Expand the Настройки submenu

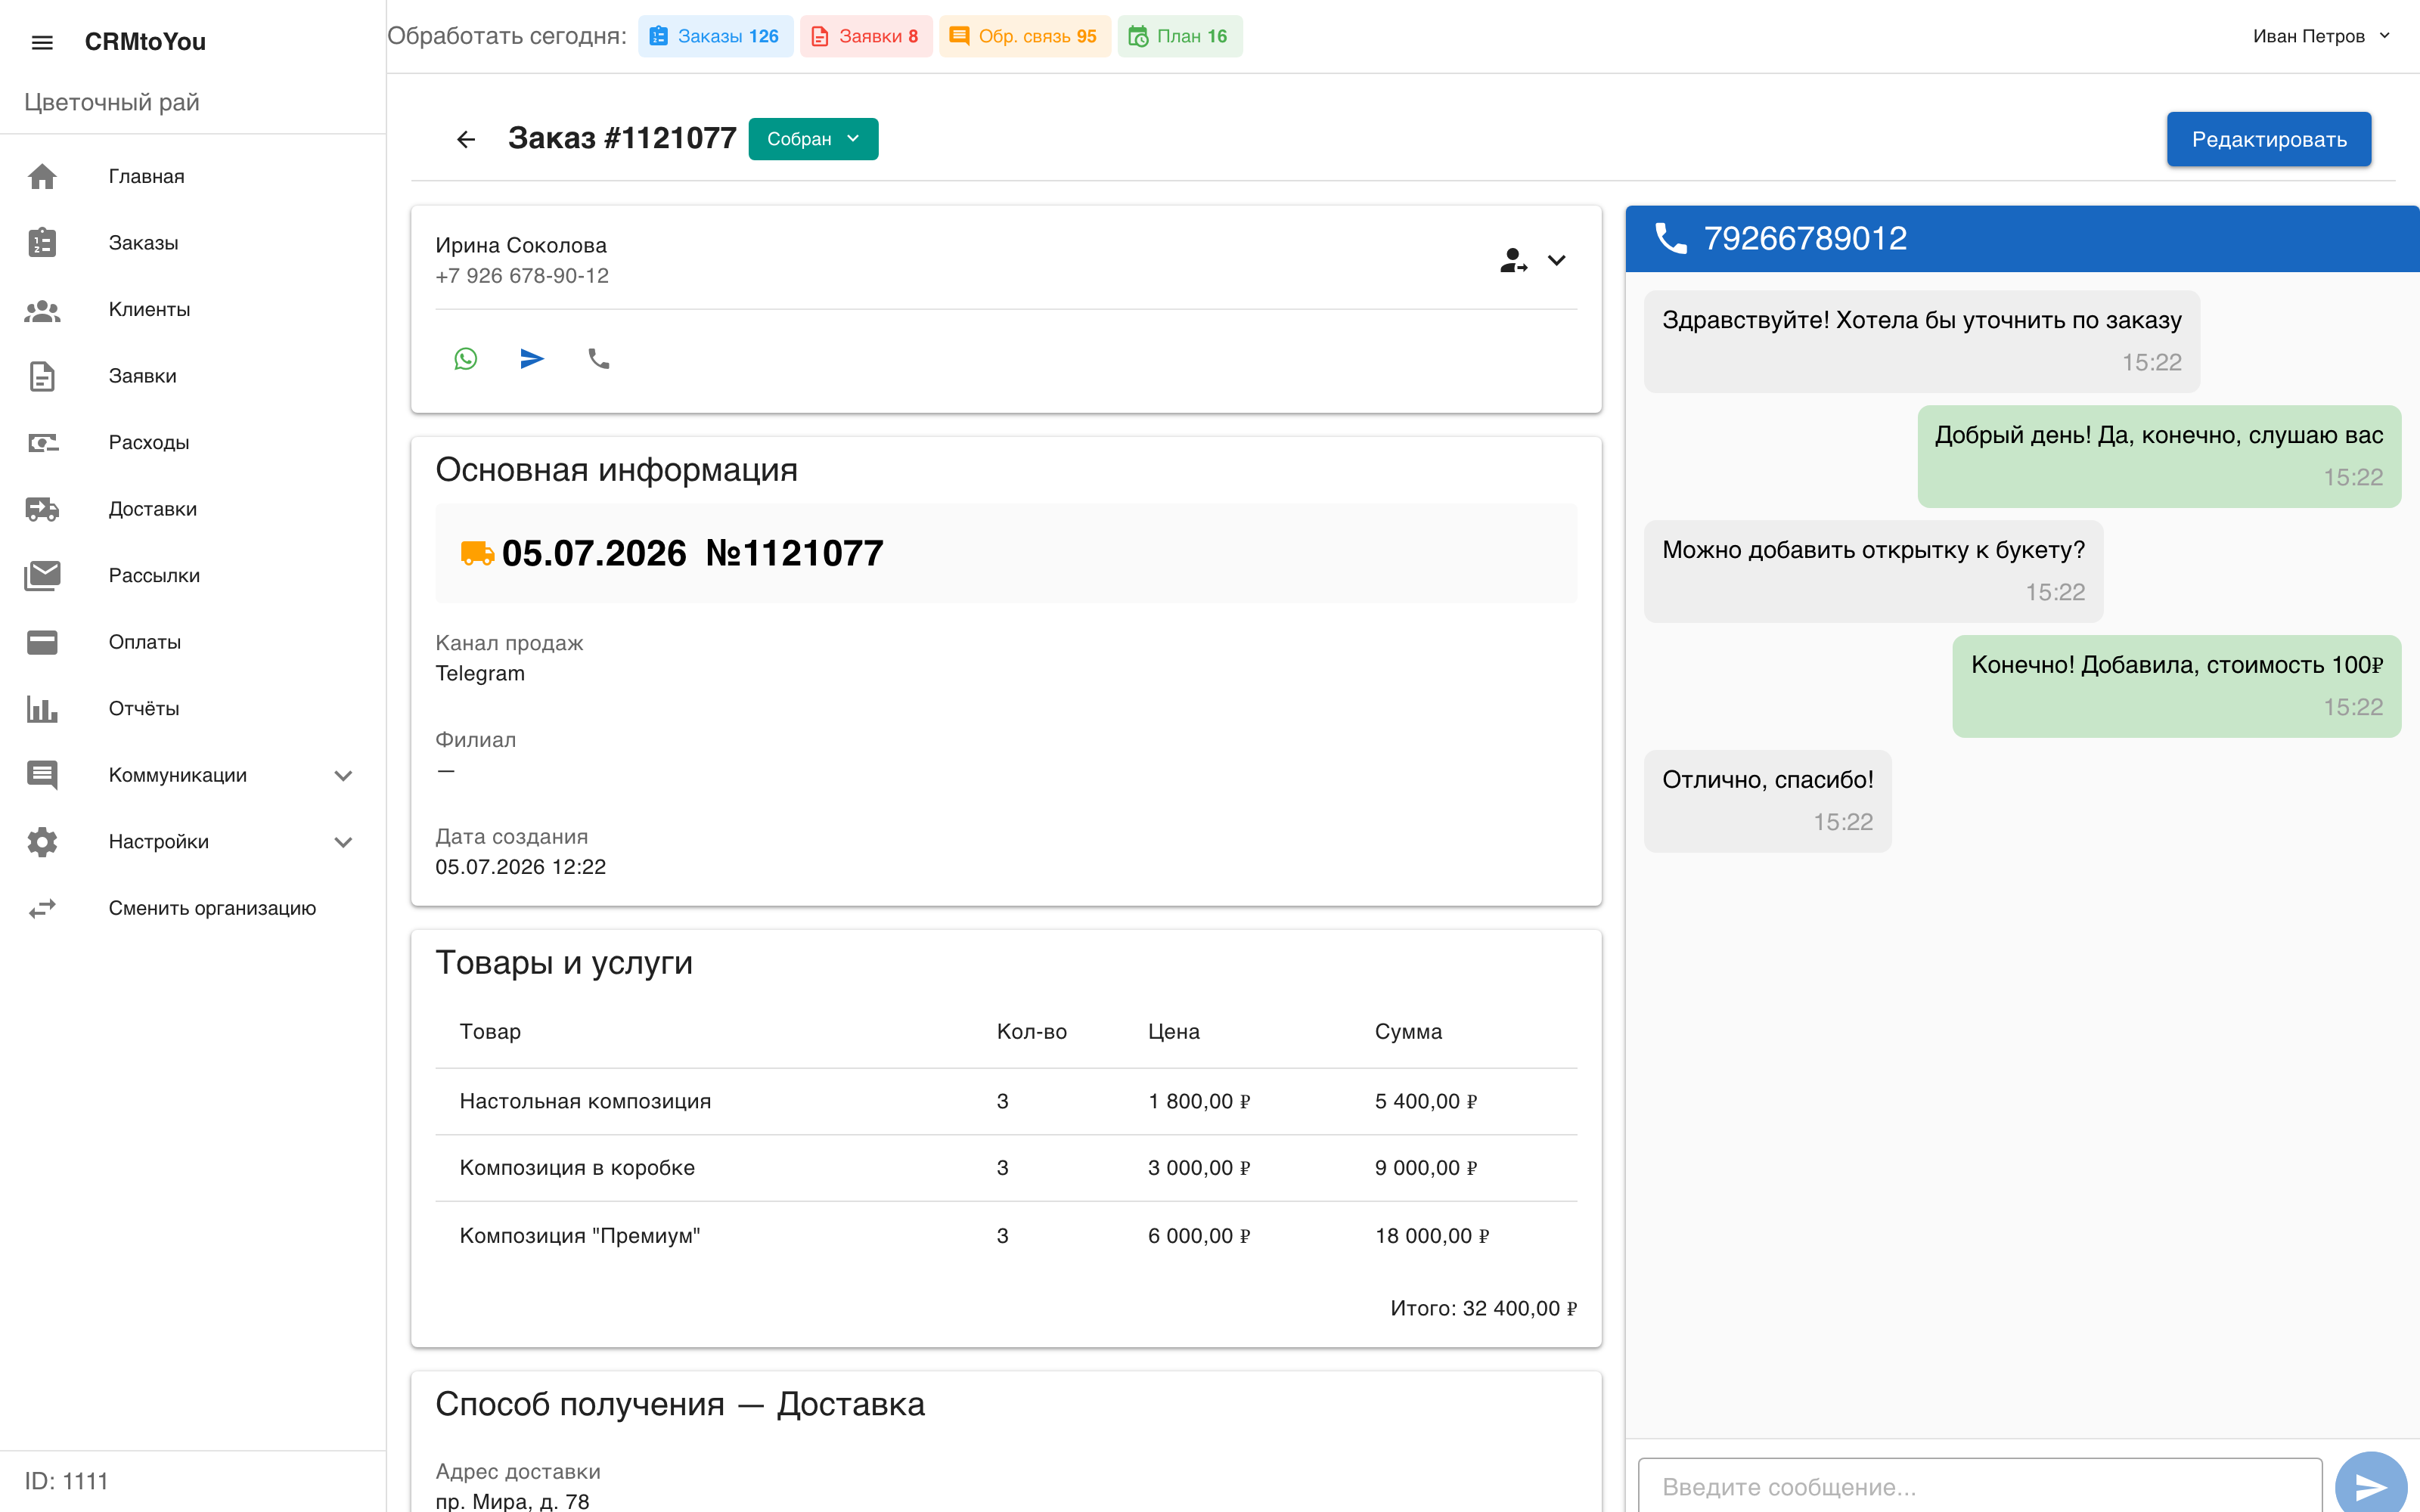pyautogui.click(x=343, y=842)
